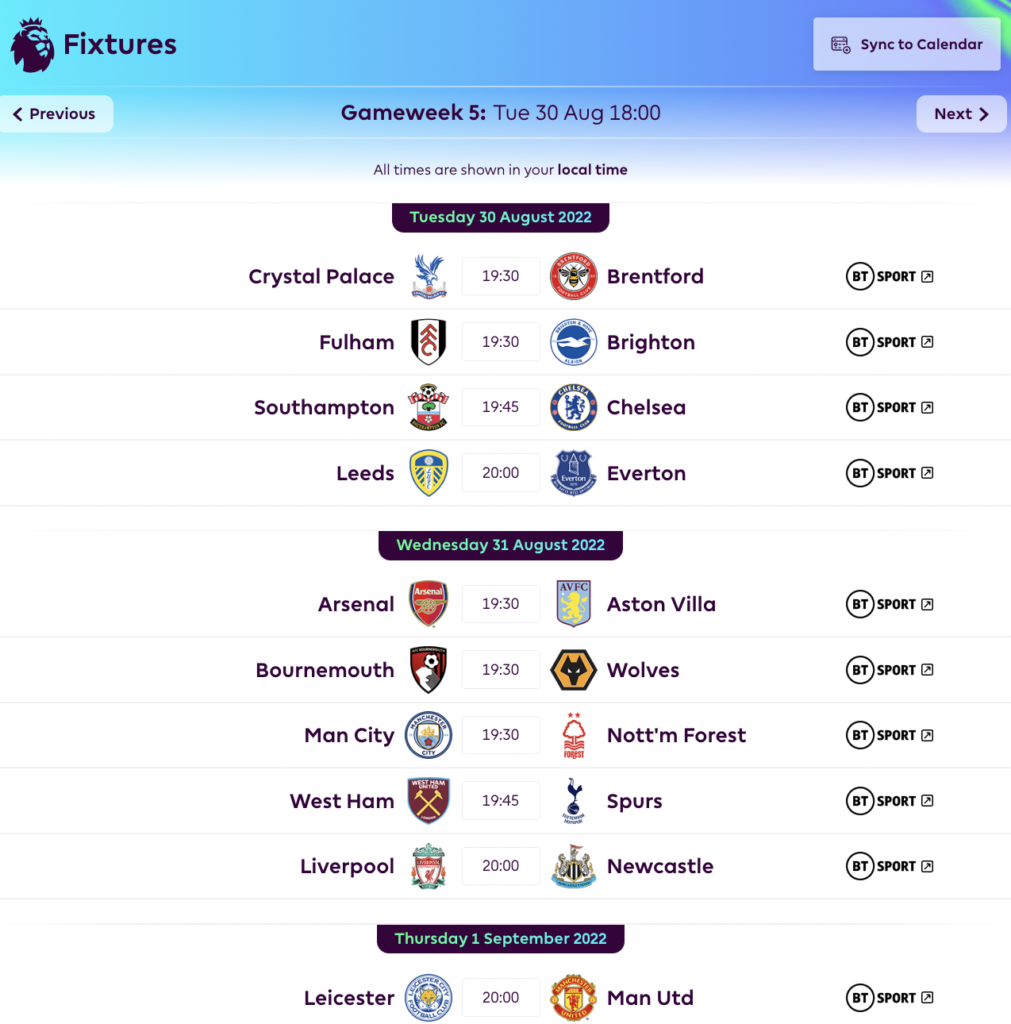Click the calendar icon inside Sync to Calendar
Image resolution: width=1011 pixels, height=1024 pixels.
coord(840,44)
